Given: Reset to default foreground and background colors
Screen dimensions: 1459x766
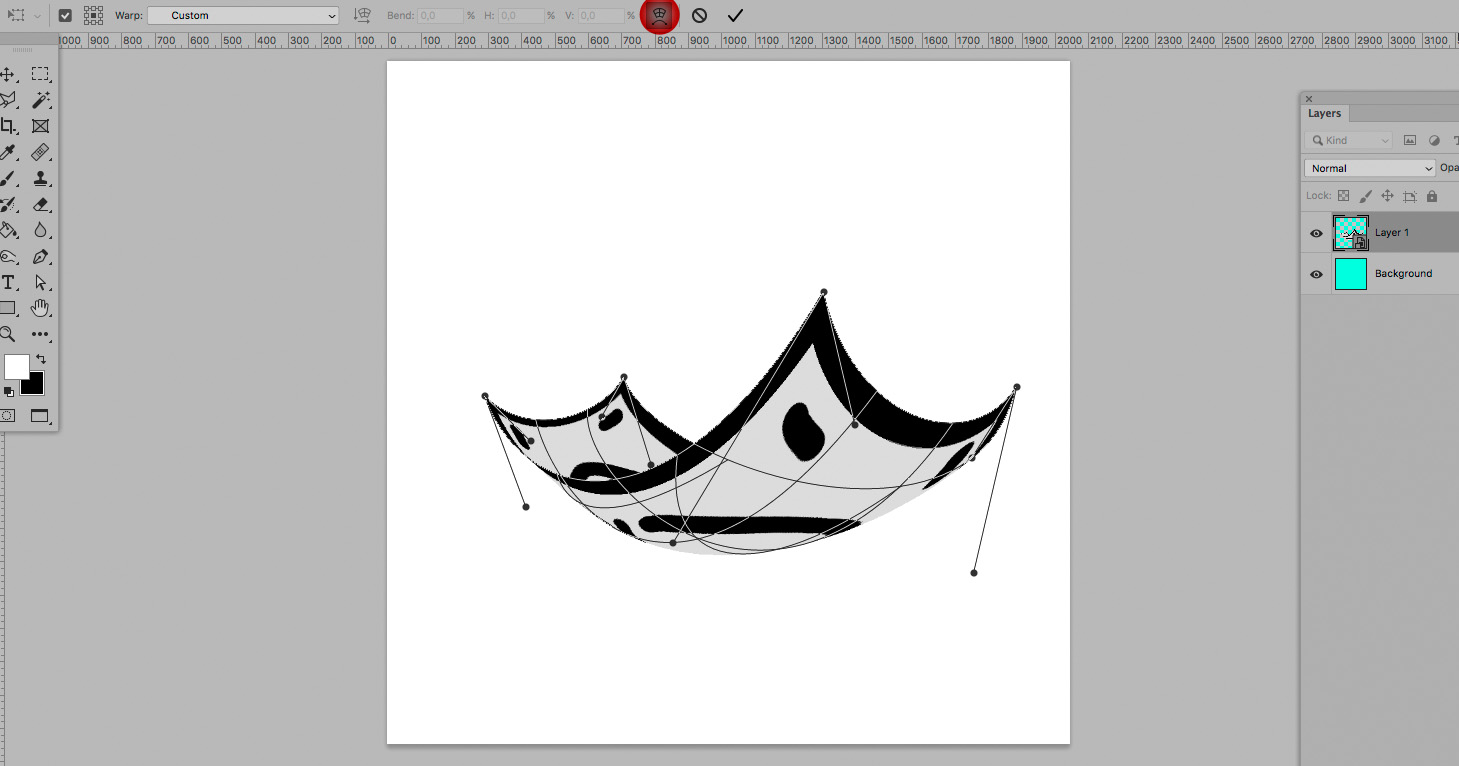Looking at the screenshot, I should tap(8, 392).
